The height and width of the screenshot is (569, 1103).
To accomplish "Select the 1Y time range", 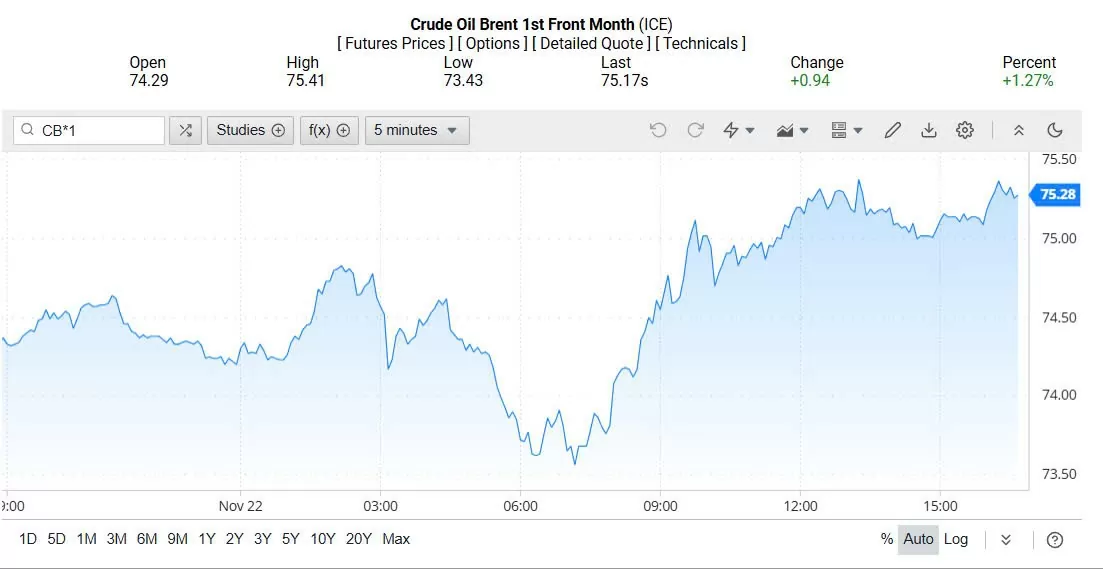I will [207, 539].
